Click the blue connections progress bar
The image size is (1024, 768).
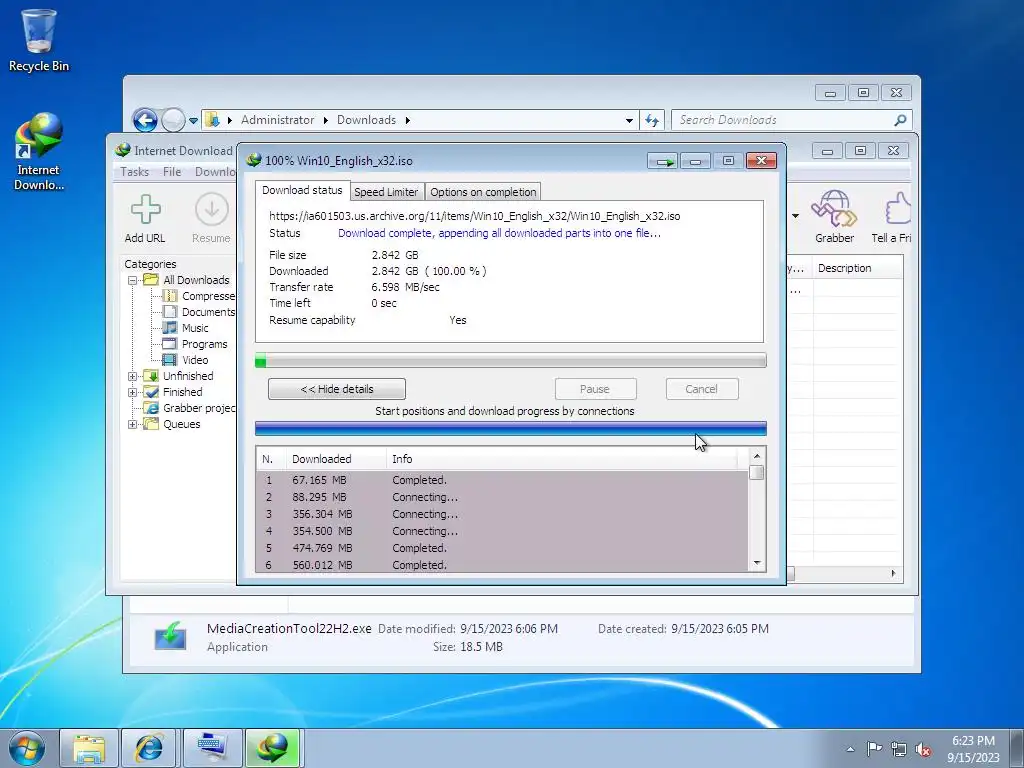click(511, 429)
